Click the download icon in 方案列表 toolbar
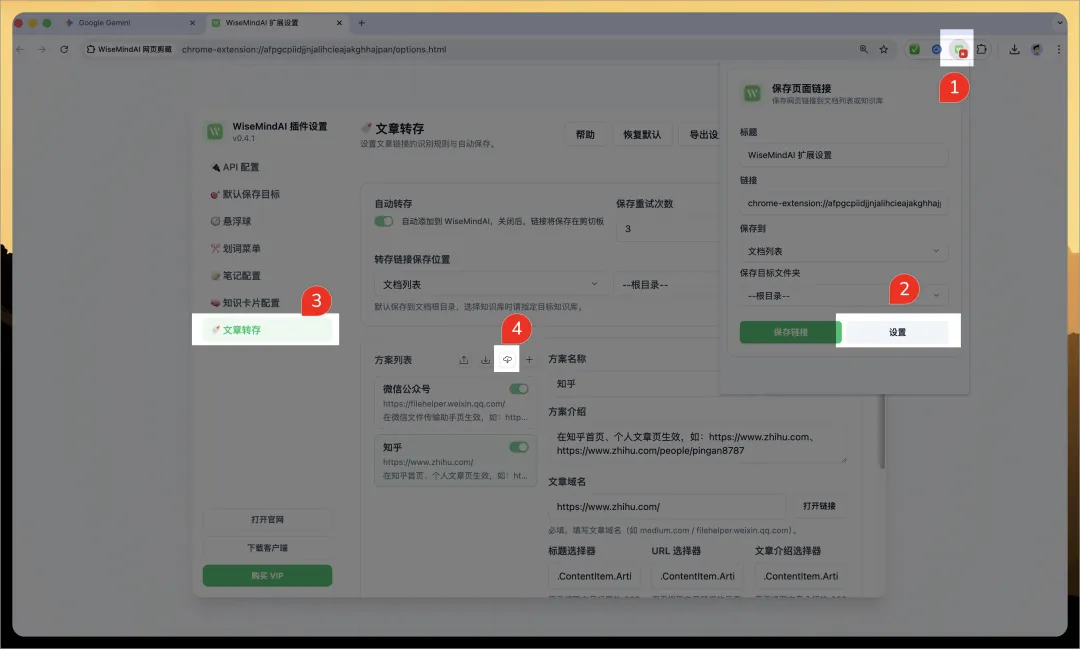Screen dimensions: 1080x649 click(x=486, y=359)
